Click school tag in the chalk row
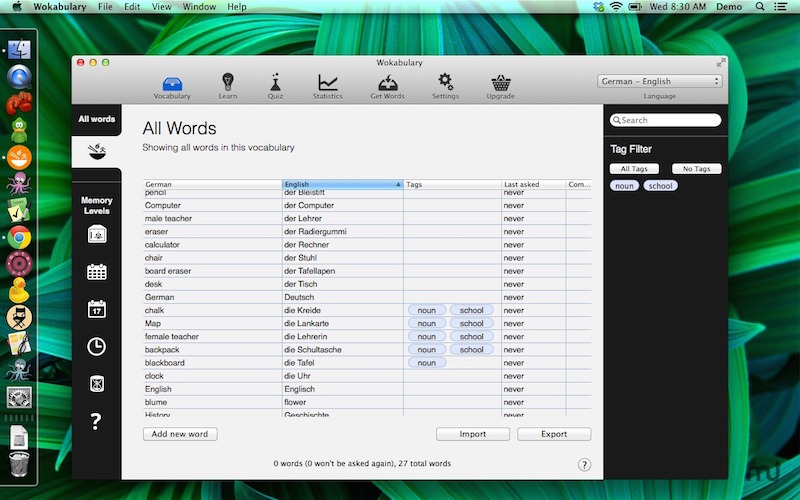This screenshot has height=500, width=800. [471, 310]
